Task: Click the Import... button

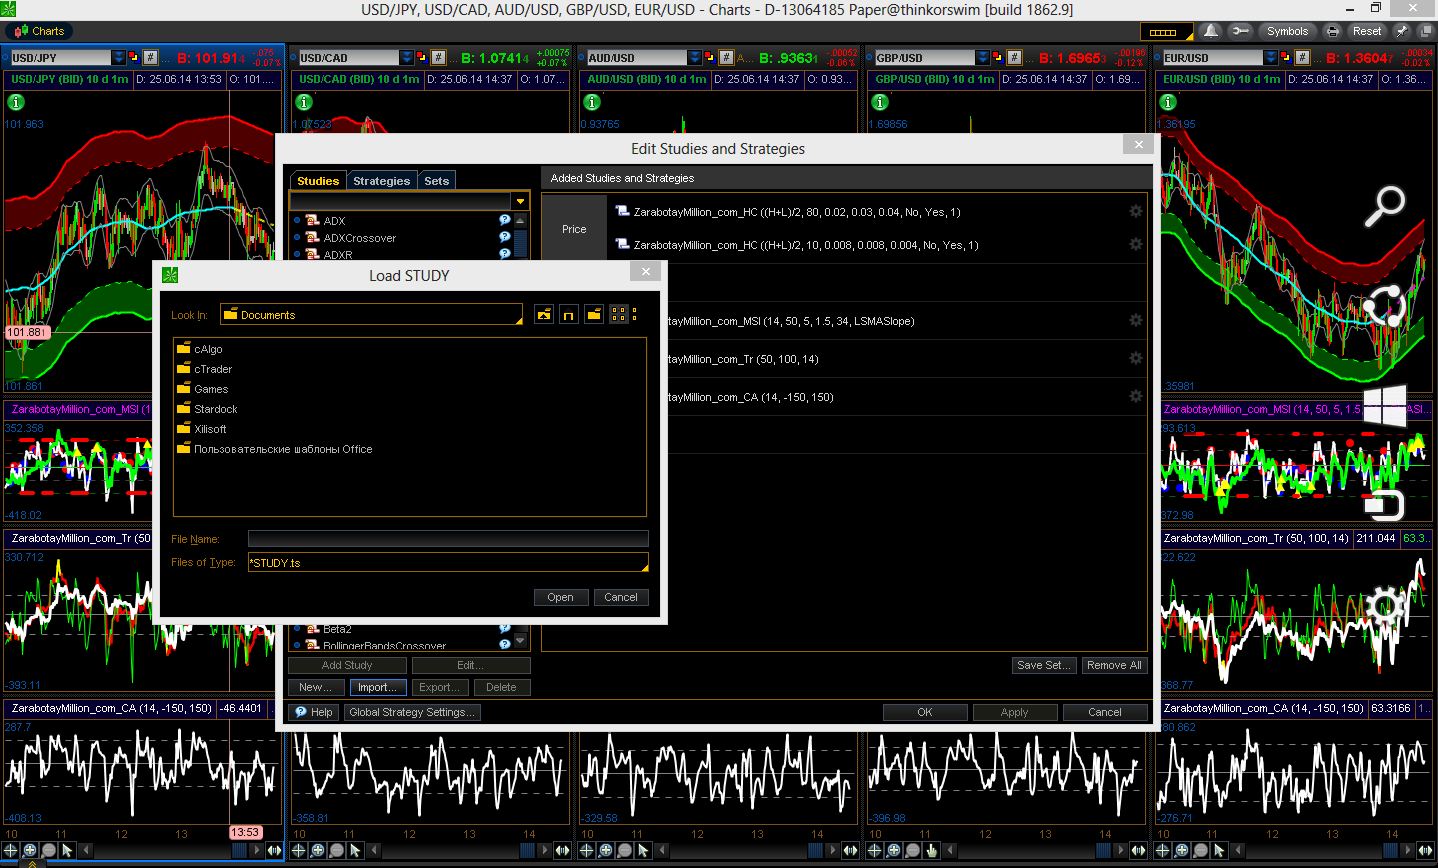Action: pyautogui.click(x=378, y=688)
